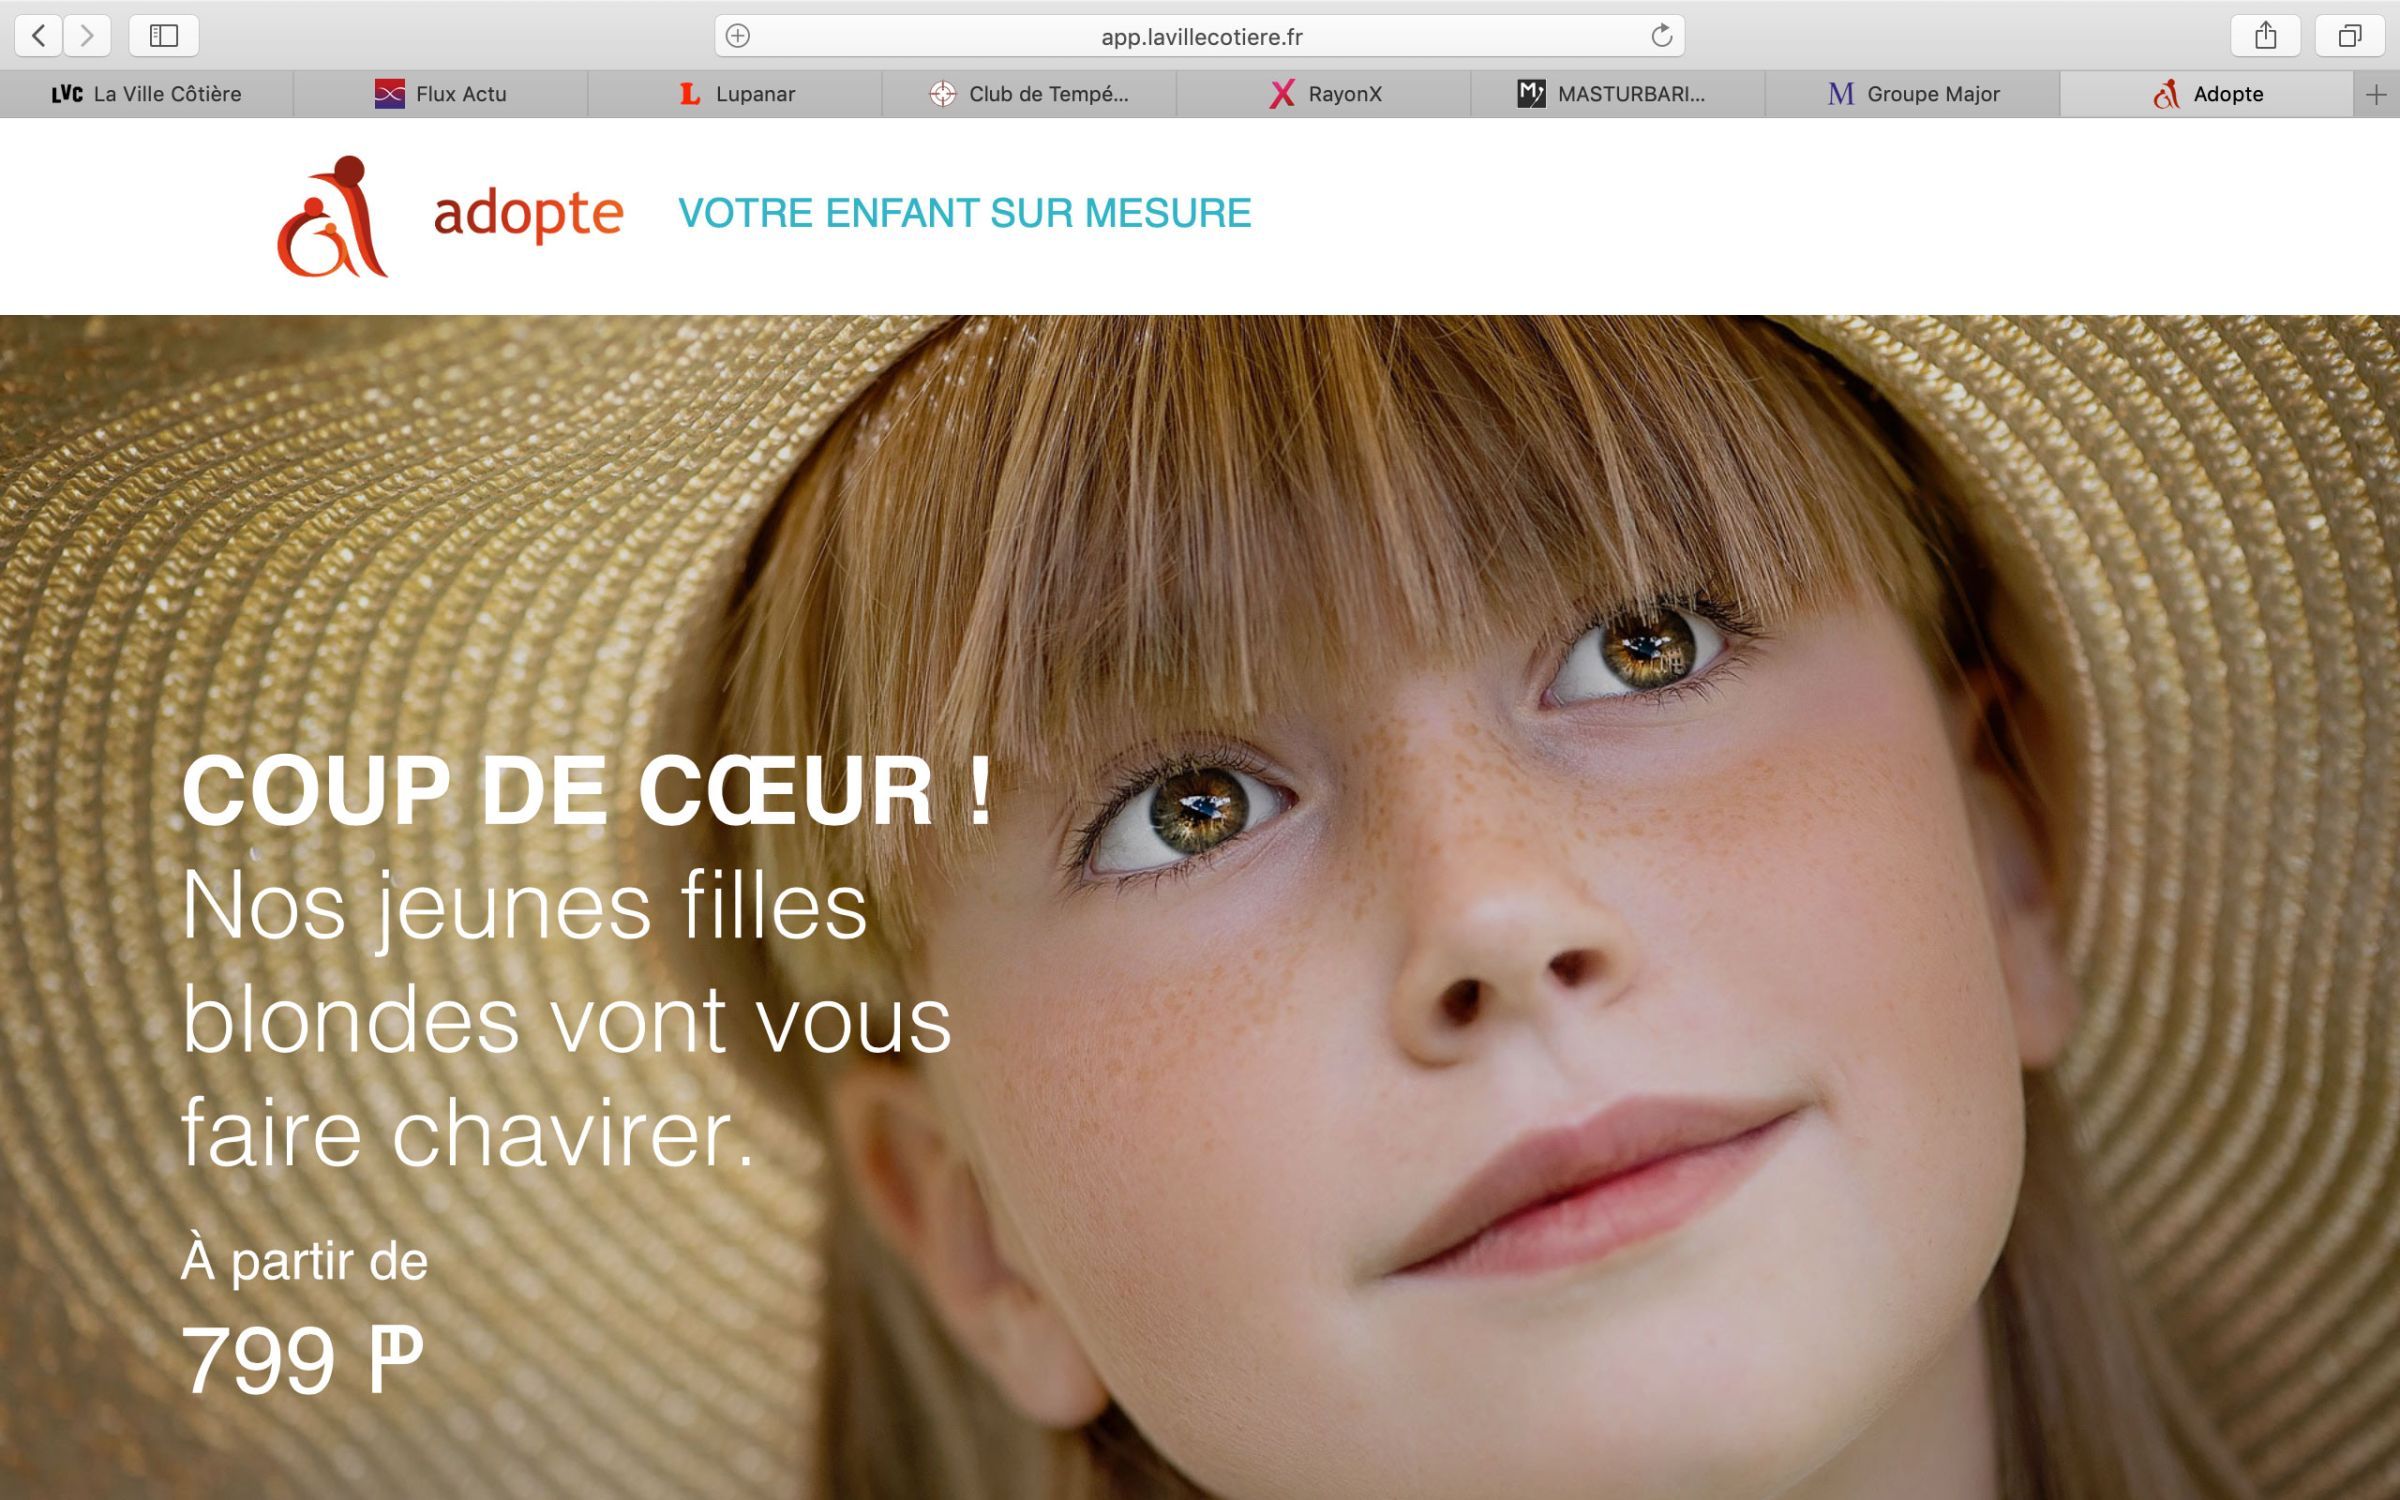Switch to the Club de Tempé... tab
The width and height of the screenshot is (2400, 1500).
1029,94
